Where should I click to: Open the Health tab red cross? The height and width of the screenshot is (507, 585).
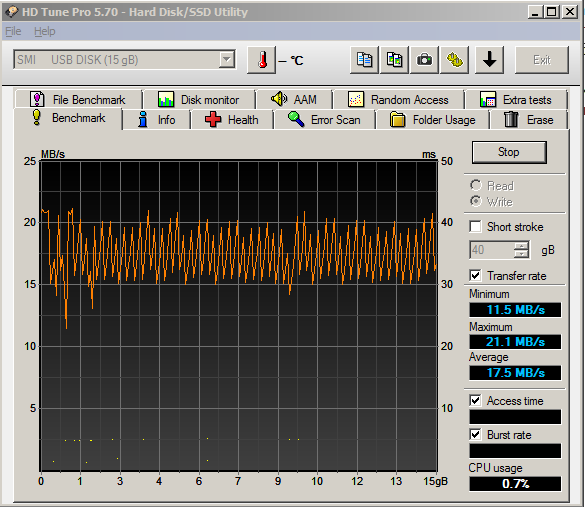click(x=232, y=120)
